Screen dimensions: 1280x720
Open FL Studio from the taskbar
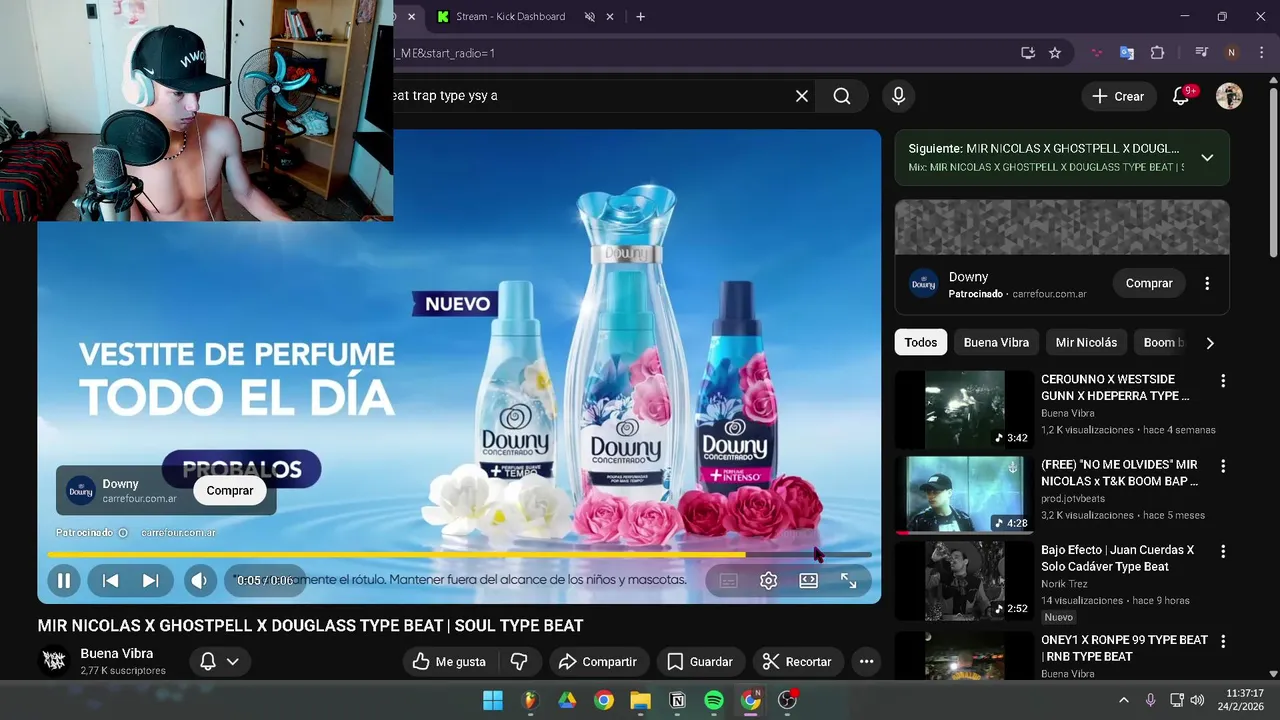pyautogui.click(x=530, y=701)
